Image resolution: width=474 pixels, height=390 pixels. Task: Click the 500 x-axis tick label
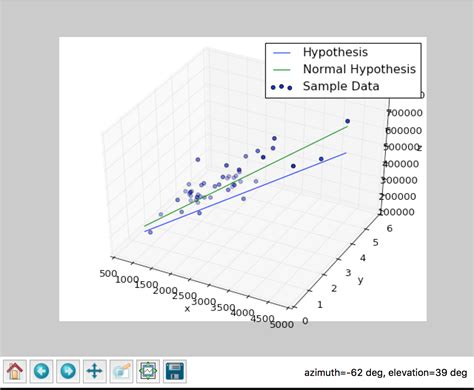108,274
